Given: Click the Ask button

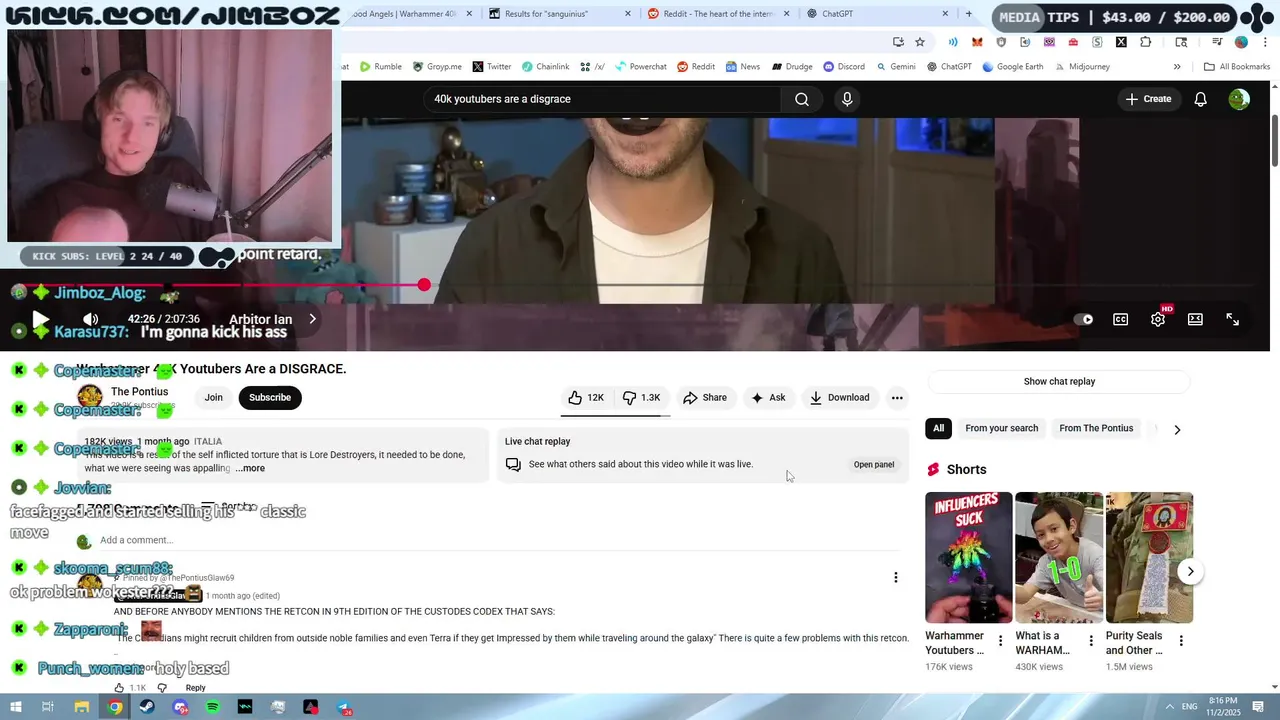Looking at the screenshot, I should tap(768, 397).
